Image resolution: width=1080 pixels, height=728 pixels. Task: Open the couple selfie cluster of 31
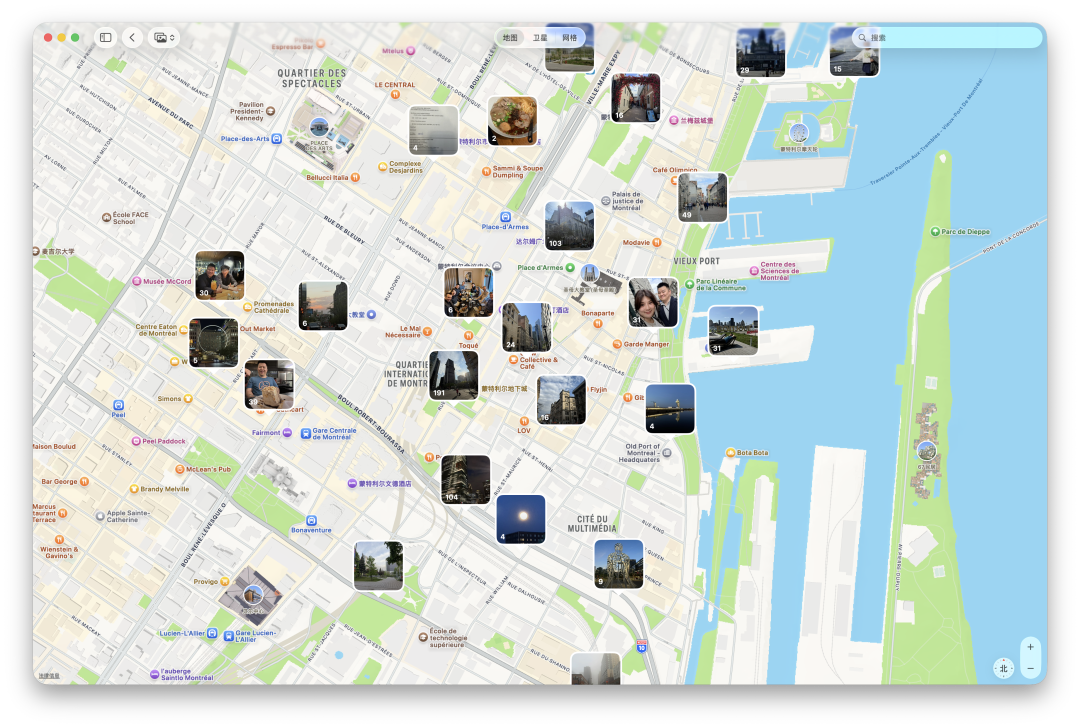[654, 302]
